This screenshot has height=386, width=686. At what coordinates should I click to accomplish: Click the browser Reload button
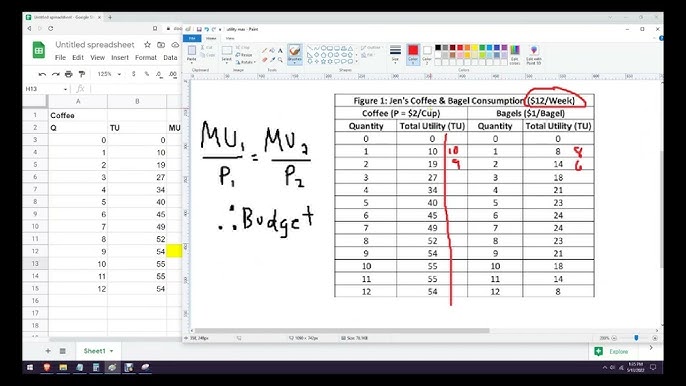click(x=51, y=28)
